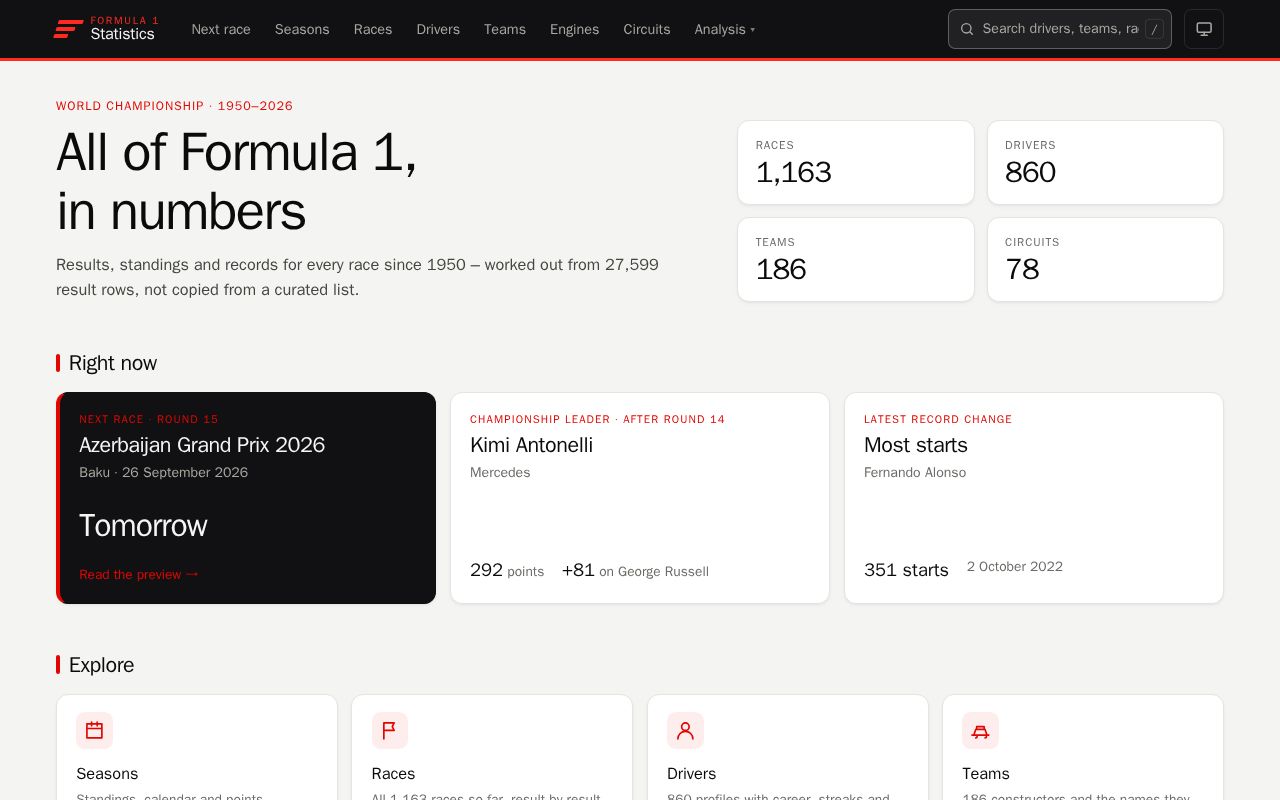This screenshot has width=1280, height=800.
Task: Click the Races flag icon
Action: coord(390,731)
